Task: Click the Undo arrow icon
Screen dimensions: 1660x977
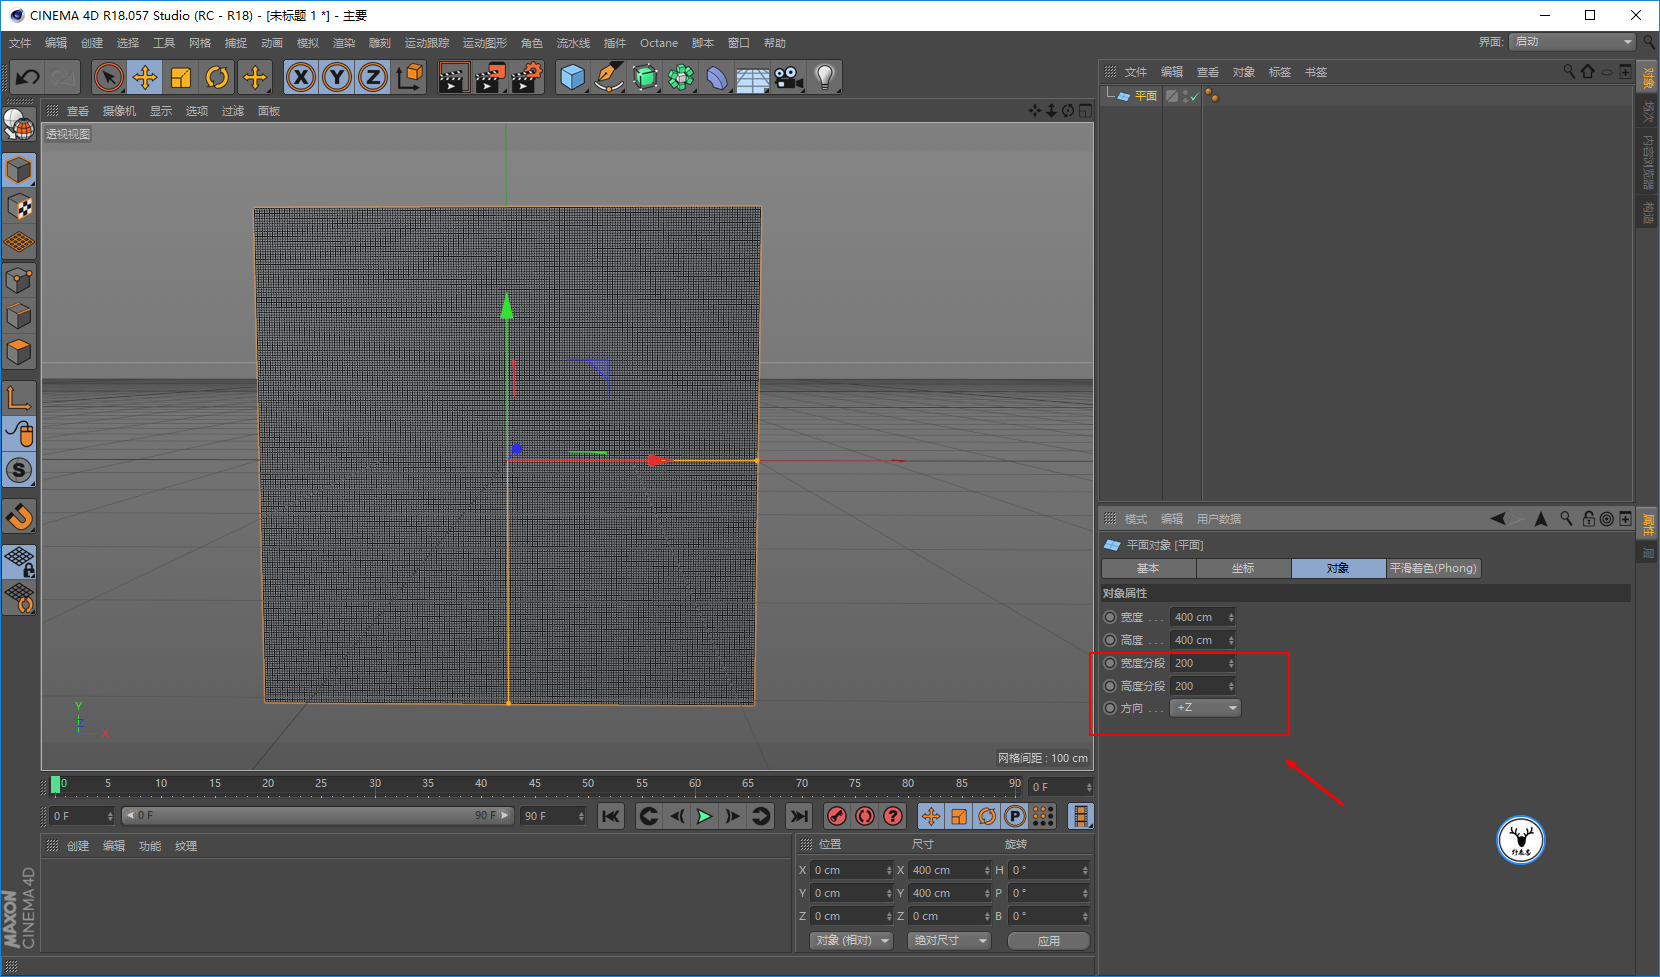Action: click(27, 77)
